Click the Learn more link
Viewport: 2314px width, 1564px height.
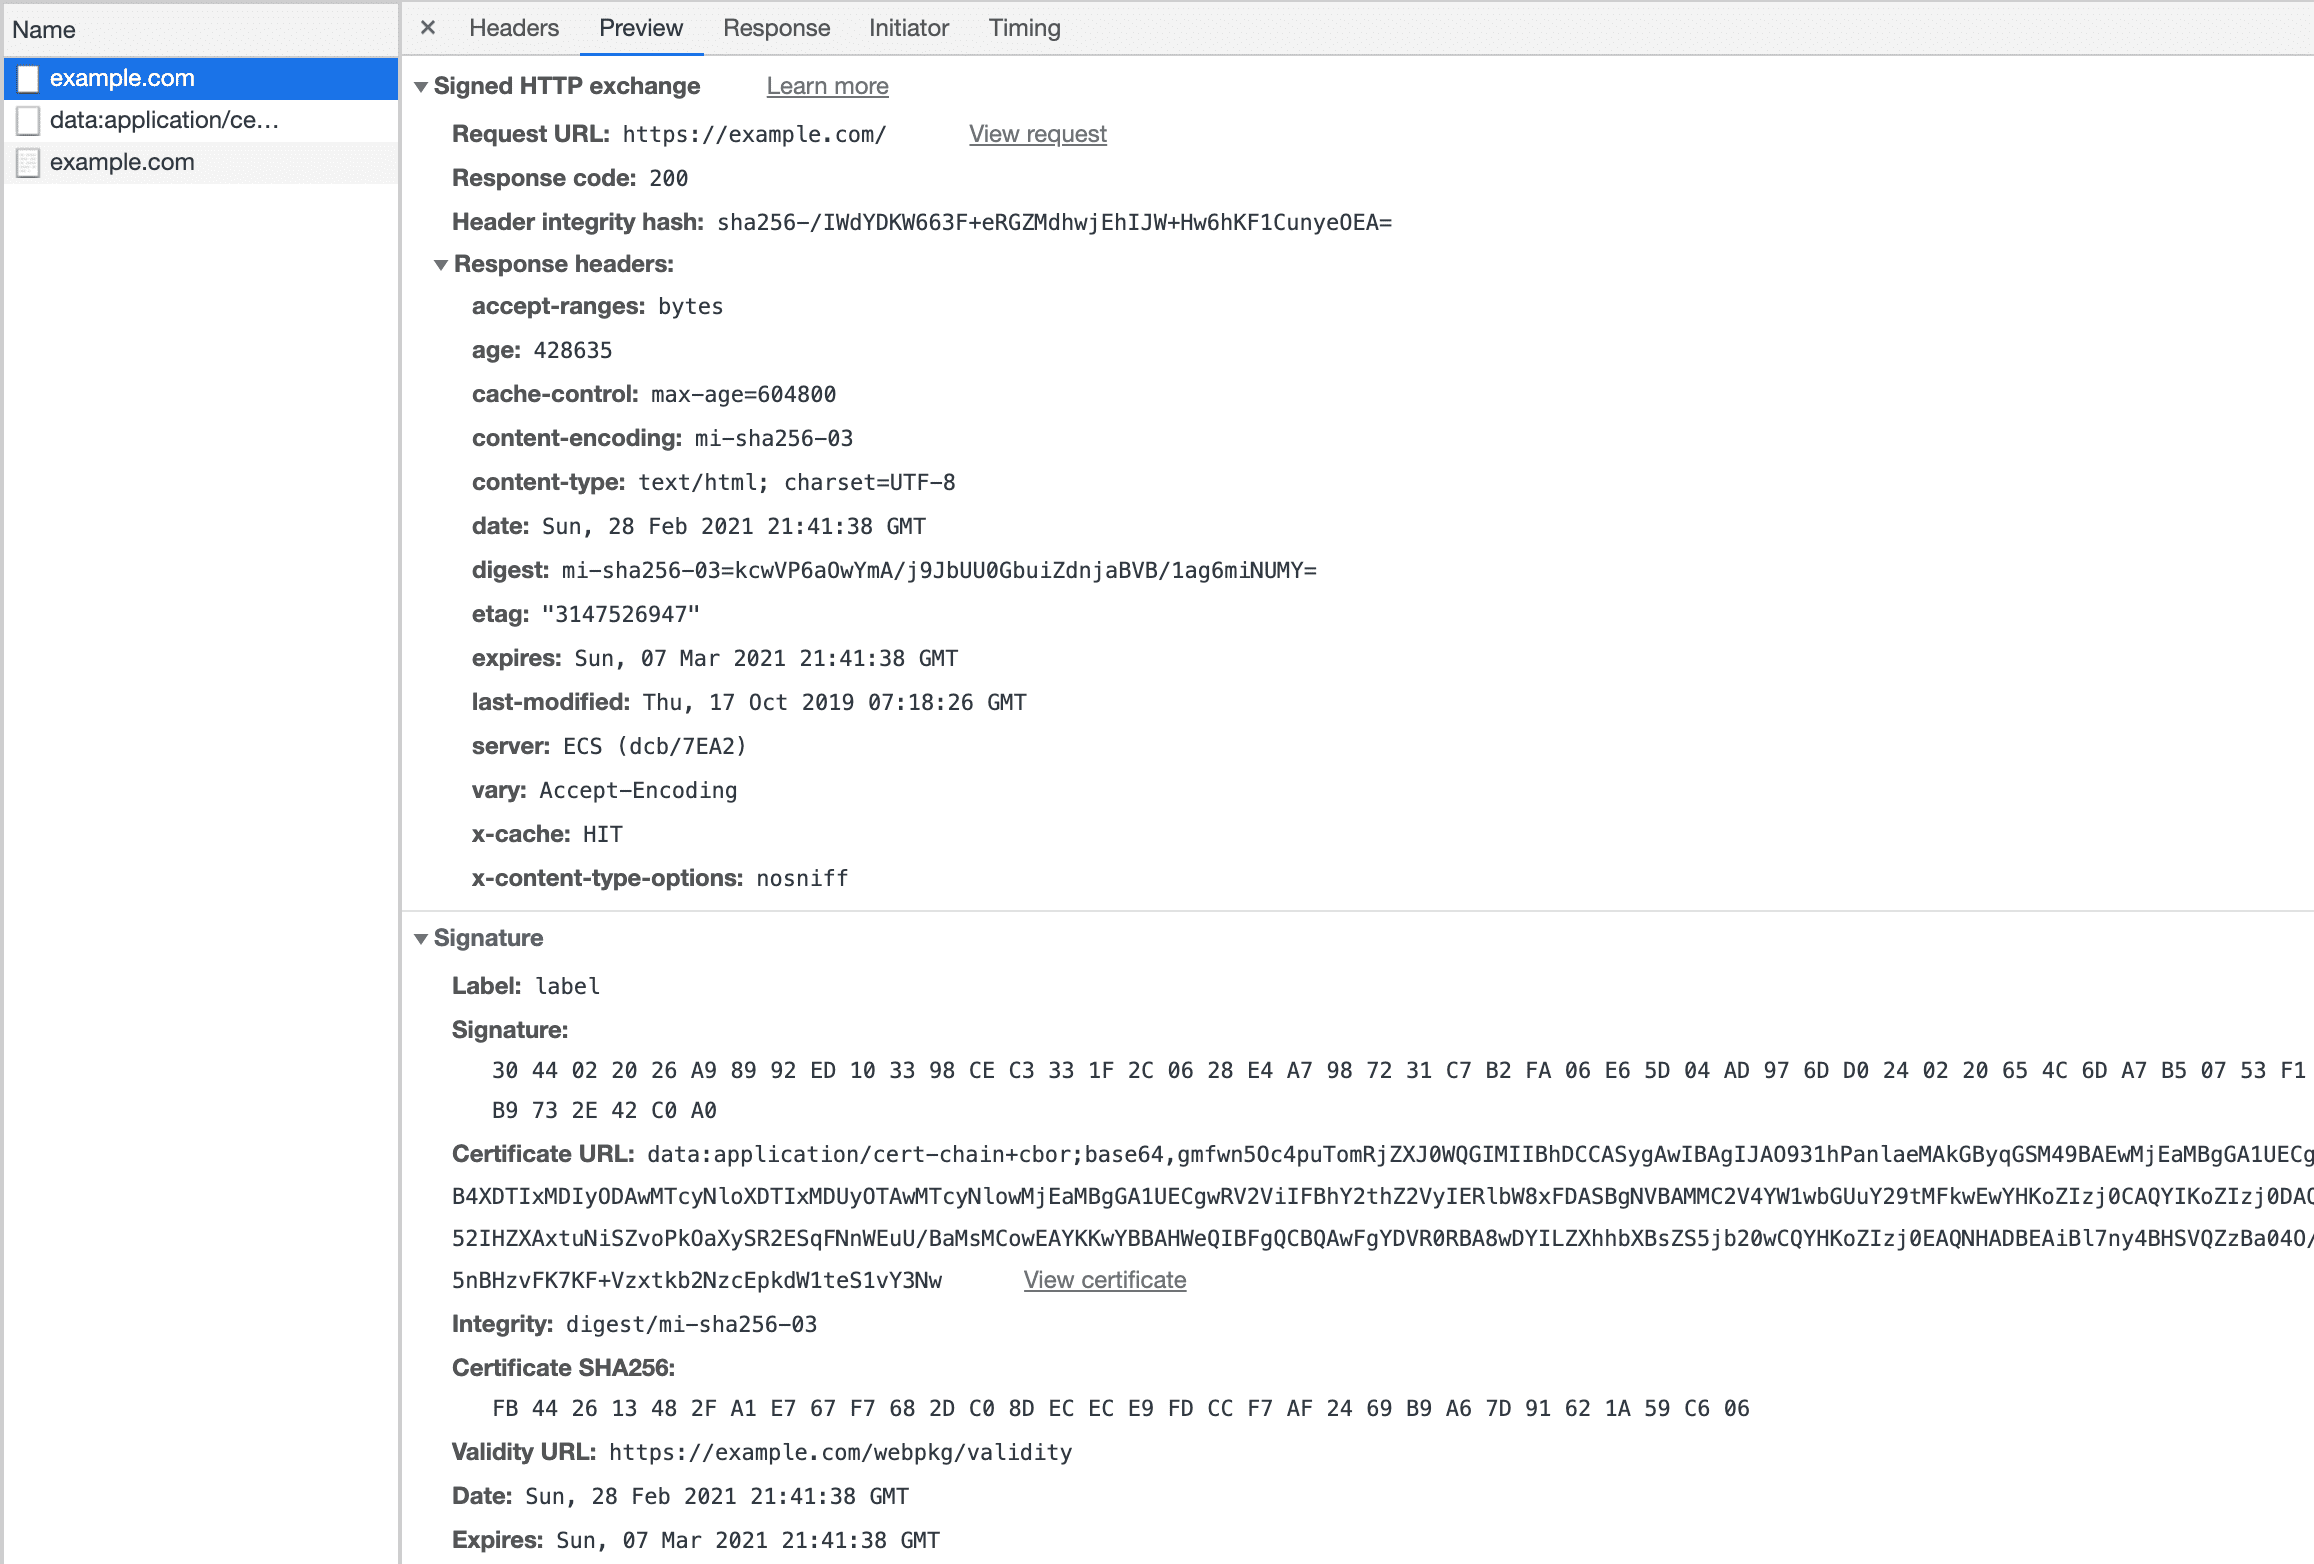pos(827,86)
